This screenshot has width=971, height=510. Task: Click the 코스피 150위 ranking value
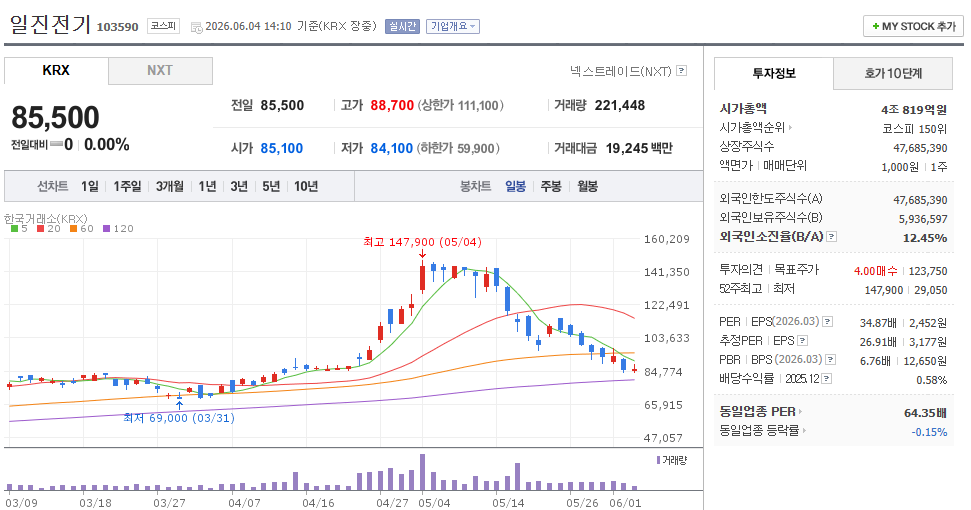click(x=915, y=129)
